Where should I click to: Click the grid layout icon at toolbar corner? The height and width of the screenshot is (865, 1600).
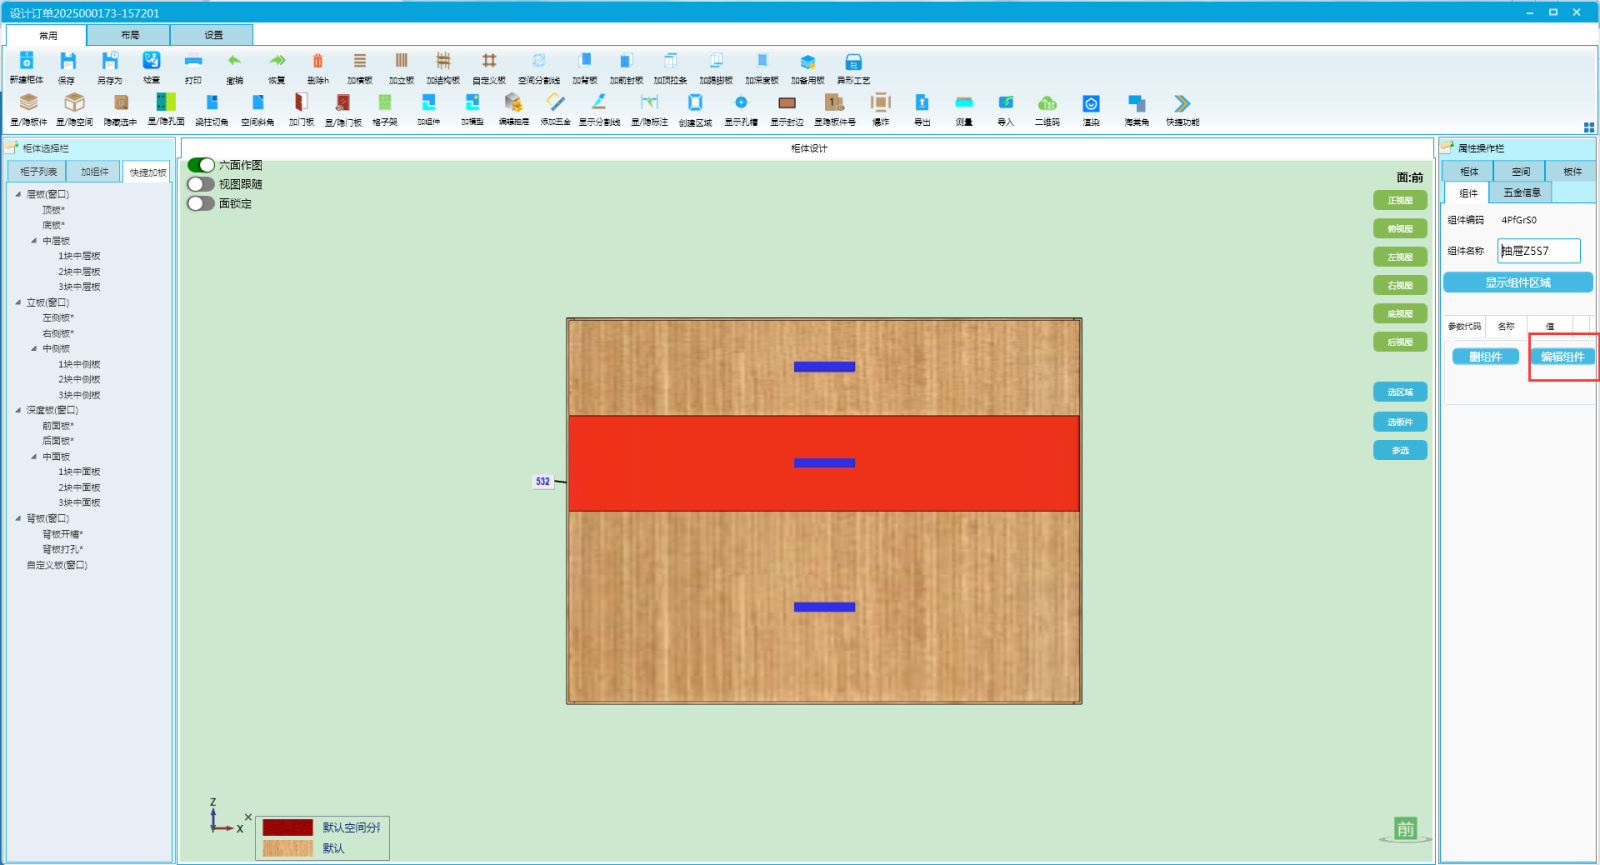[1589, 128]
